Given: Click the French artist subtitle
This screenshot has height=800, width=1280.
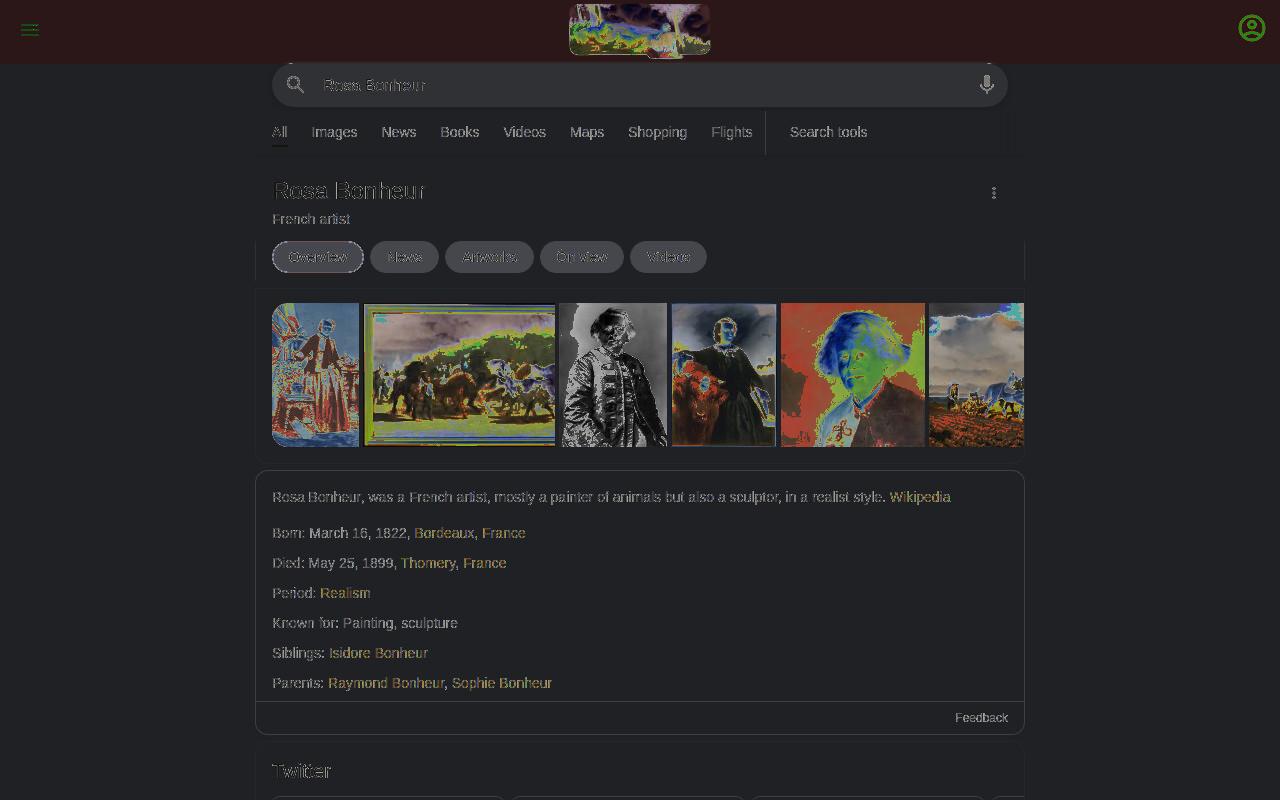Looking at the screenshot, I should (311, 219).
